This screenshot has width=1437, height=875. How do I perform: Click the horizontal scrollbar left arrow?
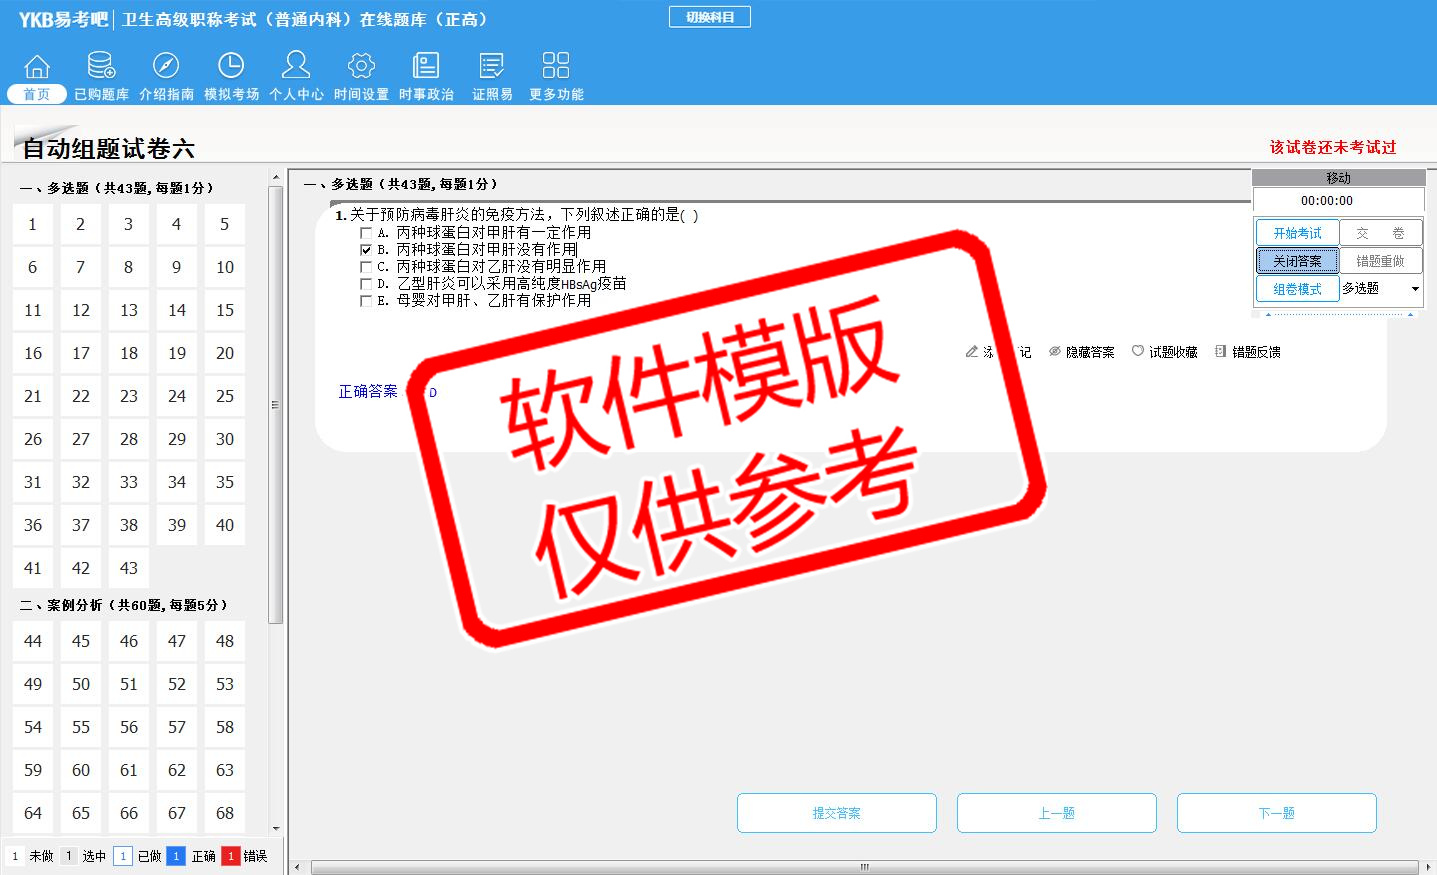297,867
